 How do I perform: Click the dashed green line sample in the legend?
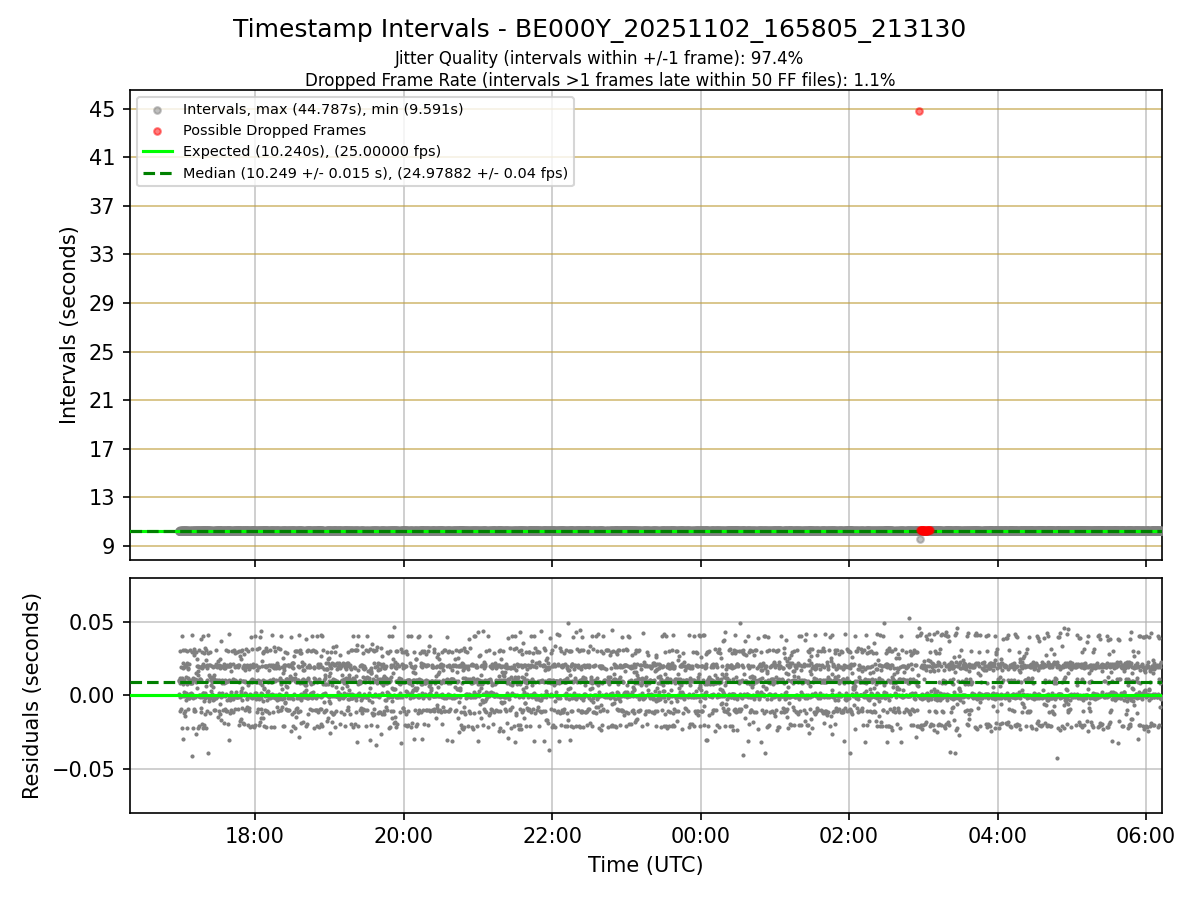(x=156, y=174)
